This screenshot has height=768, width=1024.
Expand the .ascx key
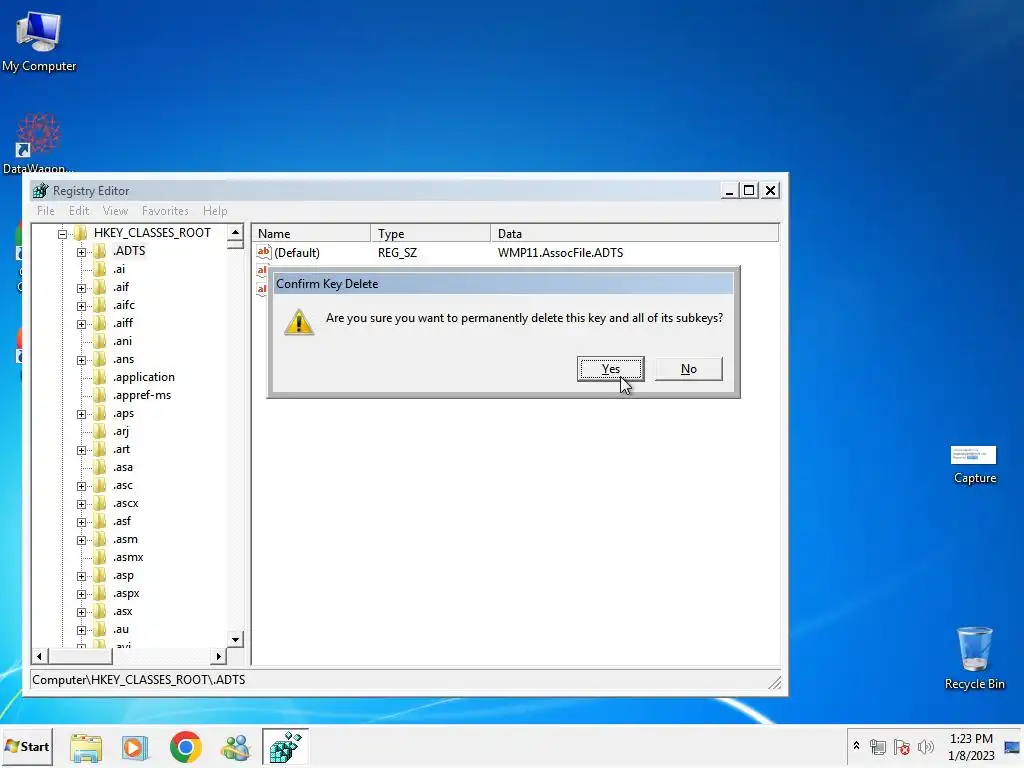[x=81, y=504]
